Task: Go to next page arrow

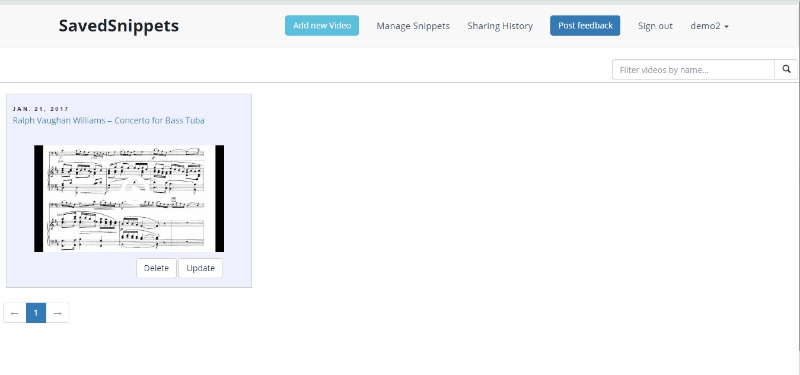Action: coord(58,313)
